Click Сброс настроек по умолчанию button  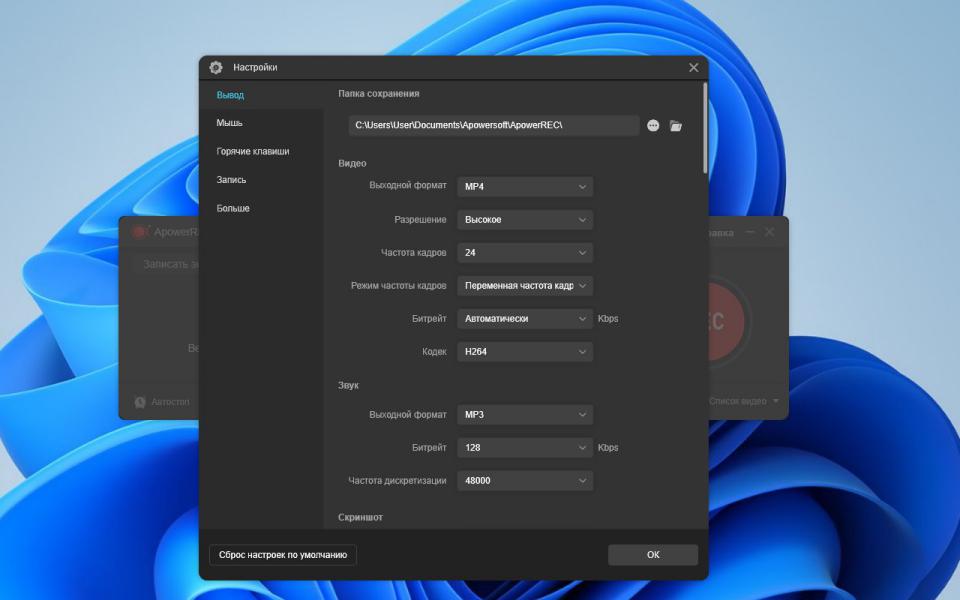(x=283, y=555)
